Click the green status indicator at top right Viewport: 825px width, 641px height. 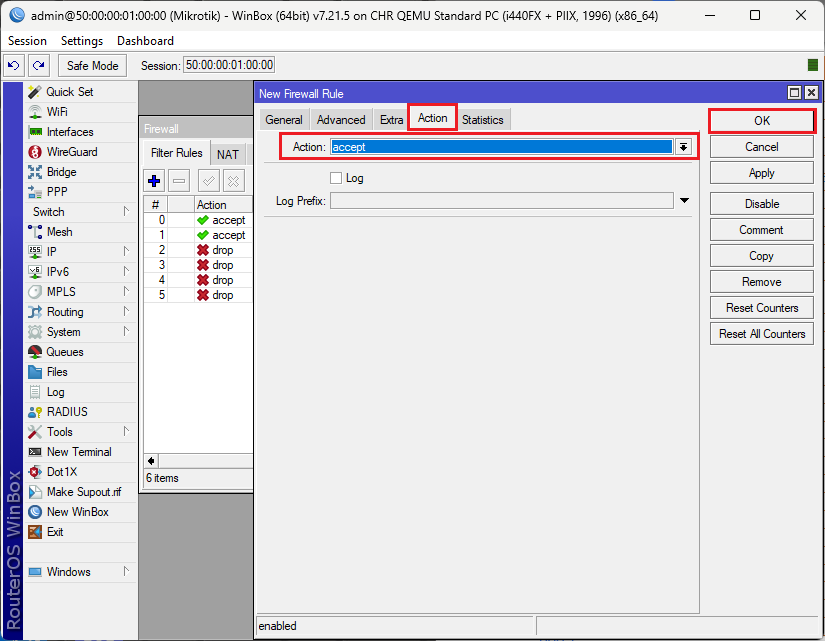click(x=812, y=65)
